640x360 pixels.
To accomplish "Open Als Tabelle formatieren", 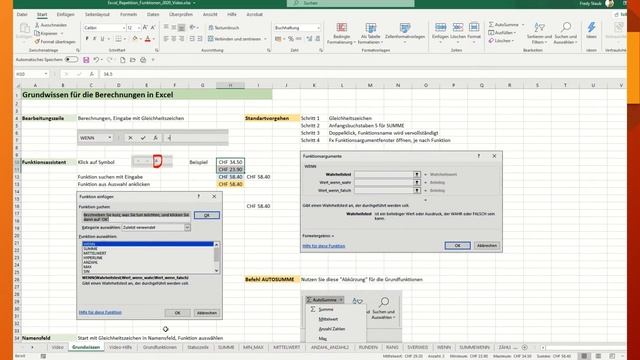I will [371, 33].
